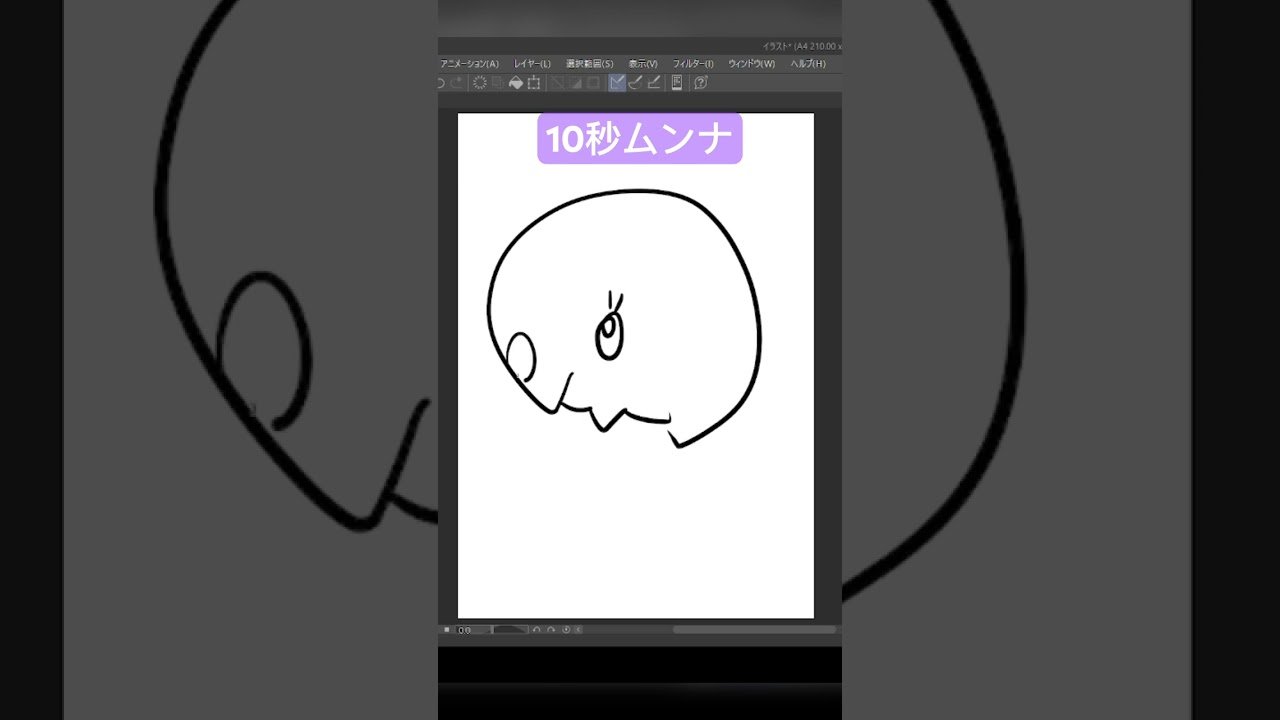The width and height of the screenshot is (1280, 720).
Task: Click the Deselect icon in the toolbar
Action: tap(556, 82)
